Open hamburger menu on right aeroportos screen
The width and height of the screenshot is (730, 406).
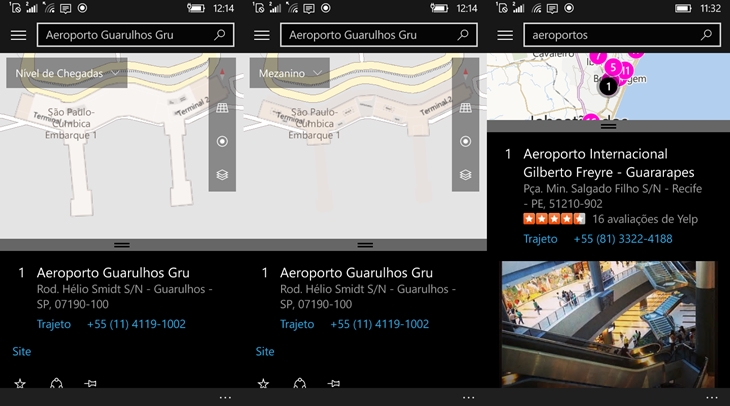[505, 35]
